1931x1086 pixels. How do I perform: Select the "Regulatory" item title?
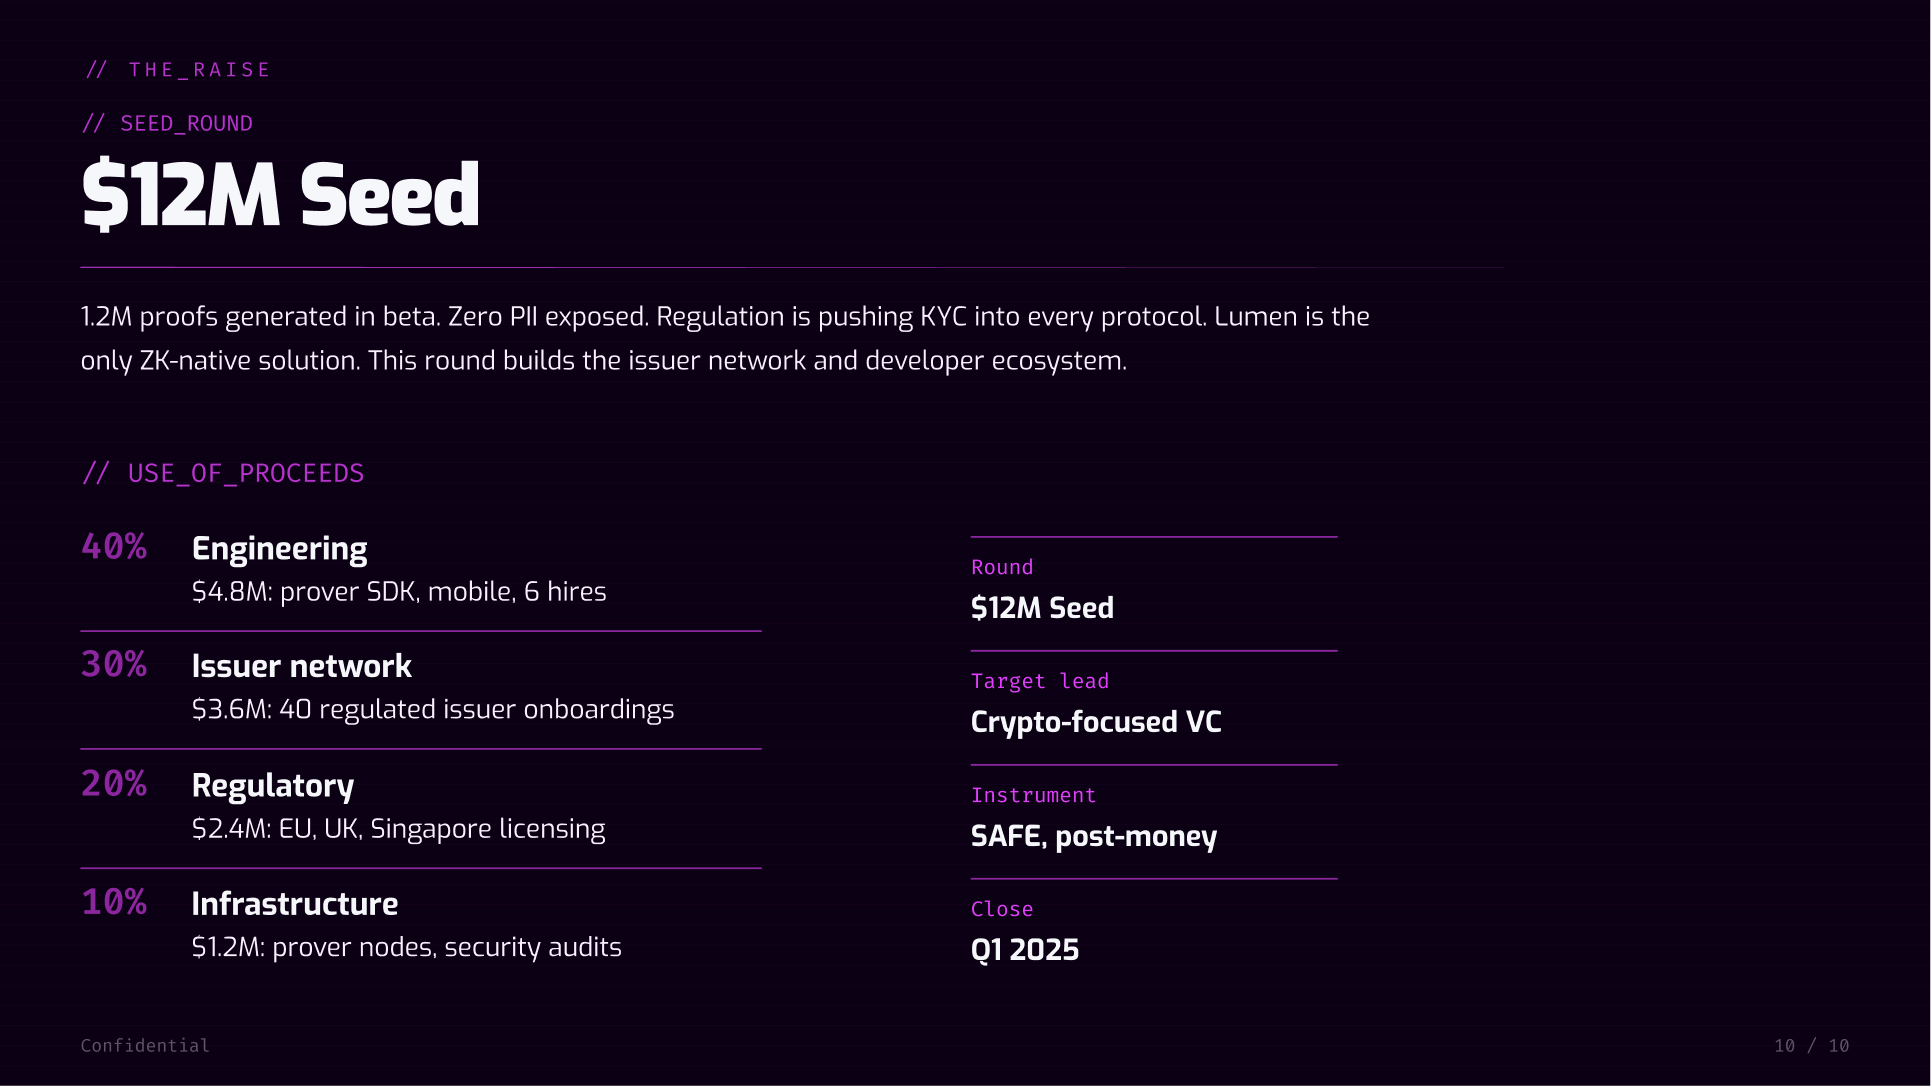tap(272, 786)
